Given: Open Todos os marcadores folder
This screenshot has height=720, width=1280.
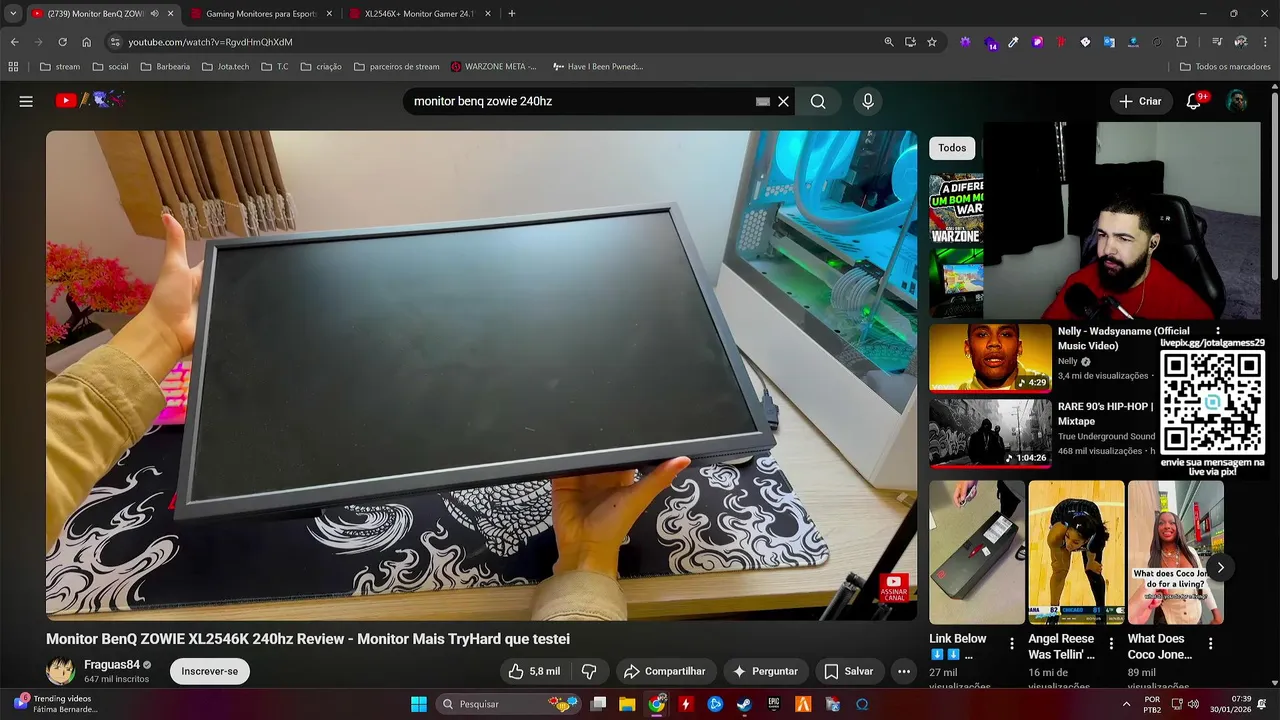Looking at the screenshot, I should (1225, 67).
